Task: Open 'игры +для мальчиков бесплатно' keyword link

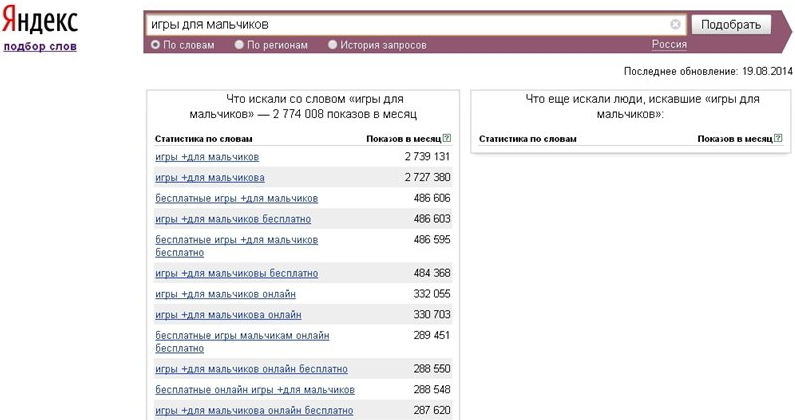Action: pos(233,219)
